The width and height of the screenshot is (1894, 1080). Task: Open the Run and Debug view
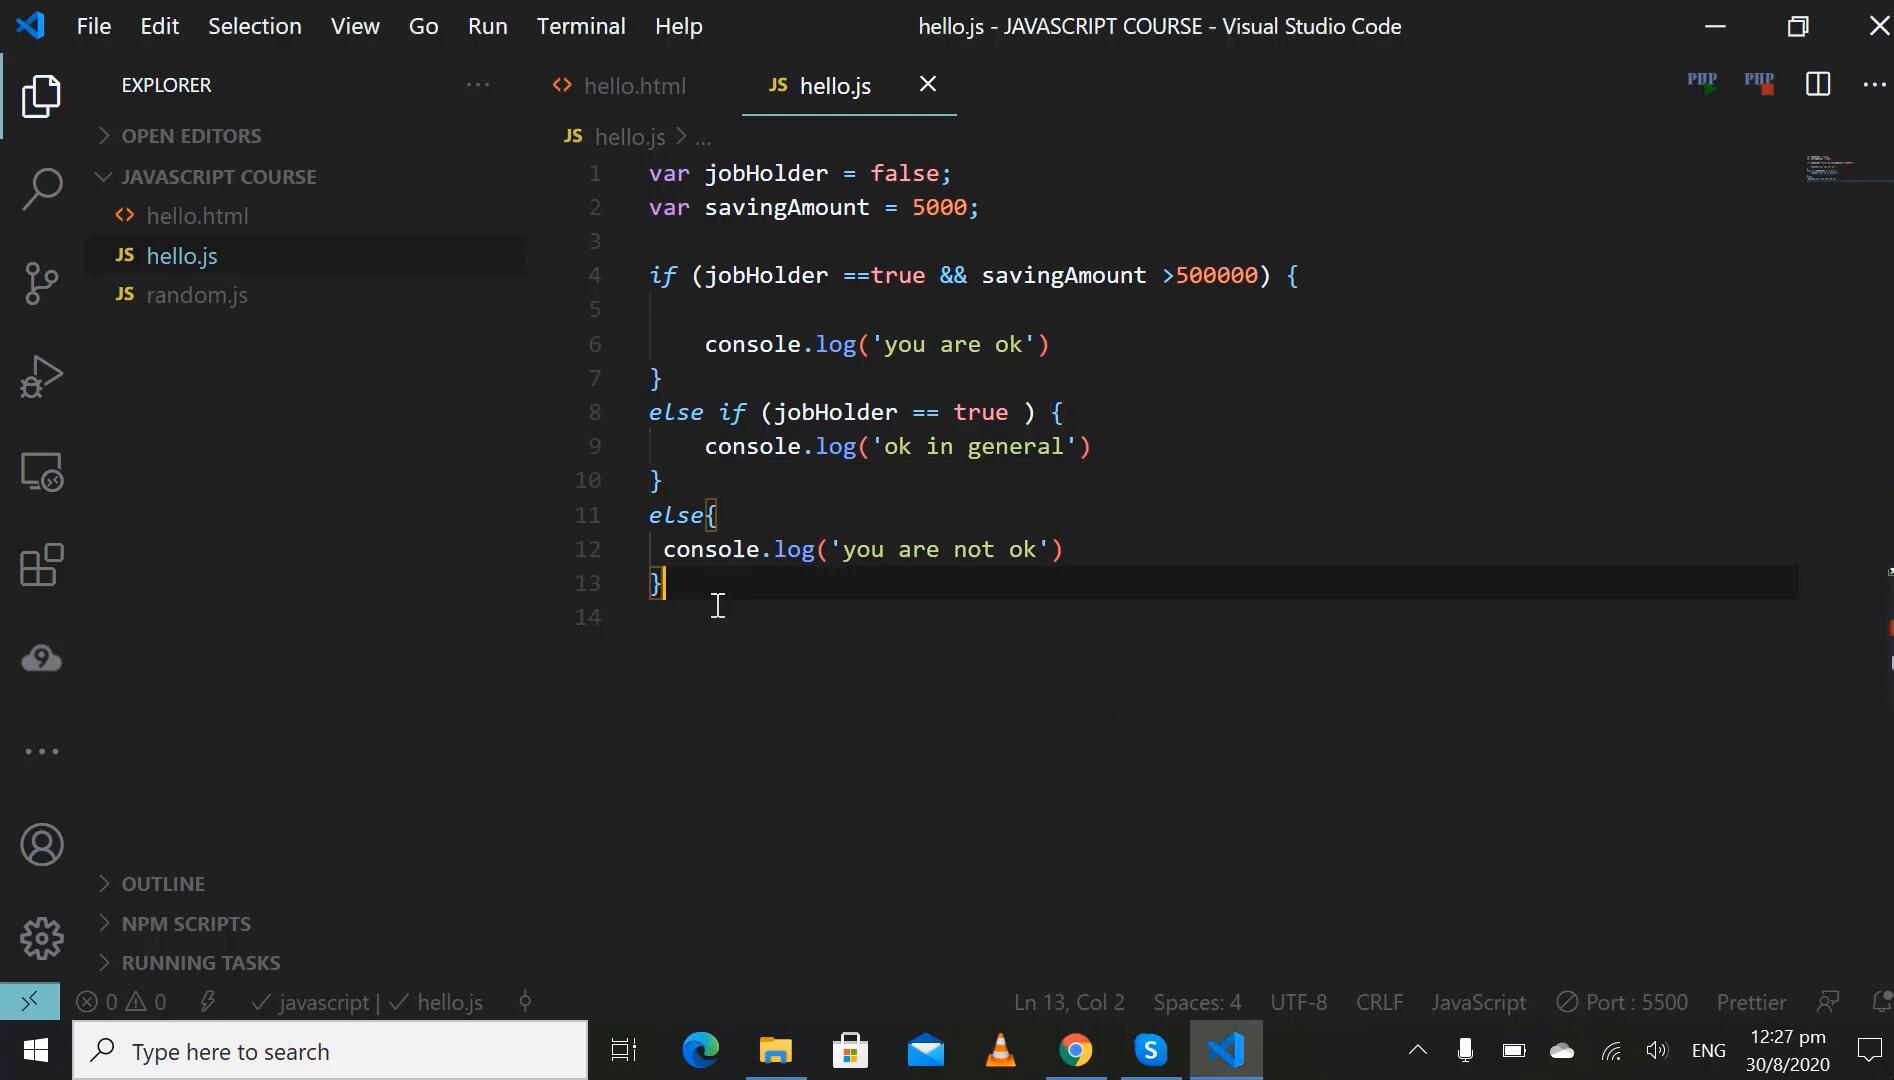(41, 377)
